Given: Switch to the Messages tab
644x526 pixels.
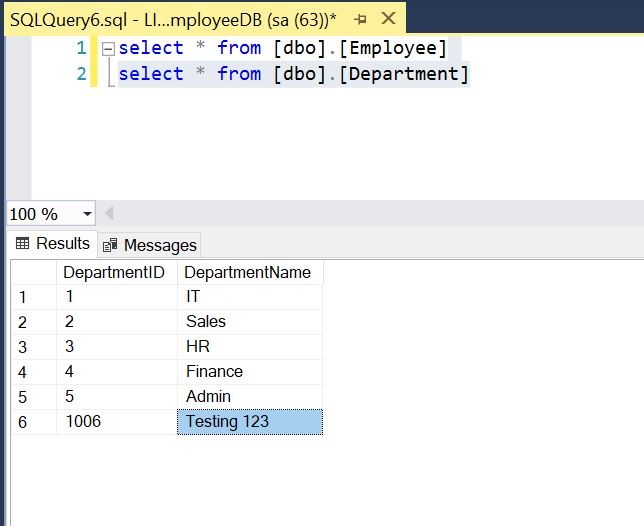Looking at the screenshot, I should point(150,245).
